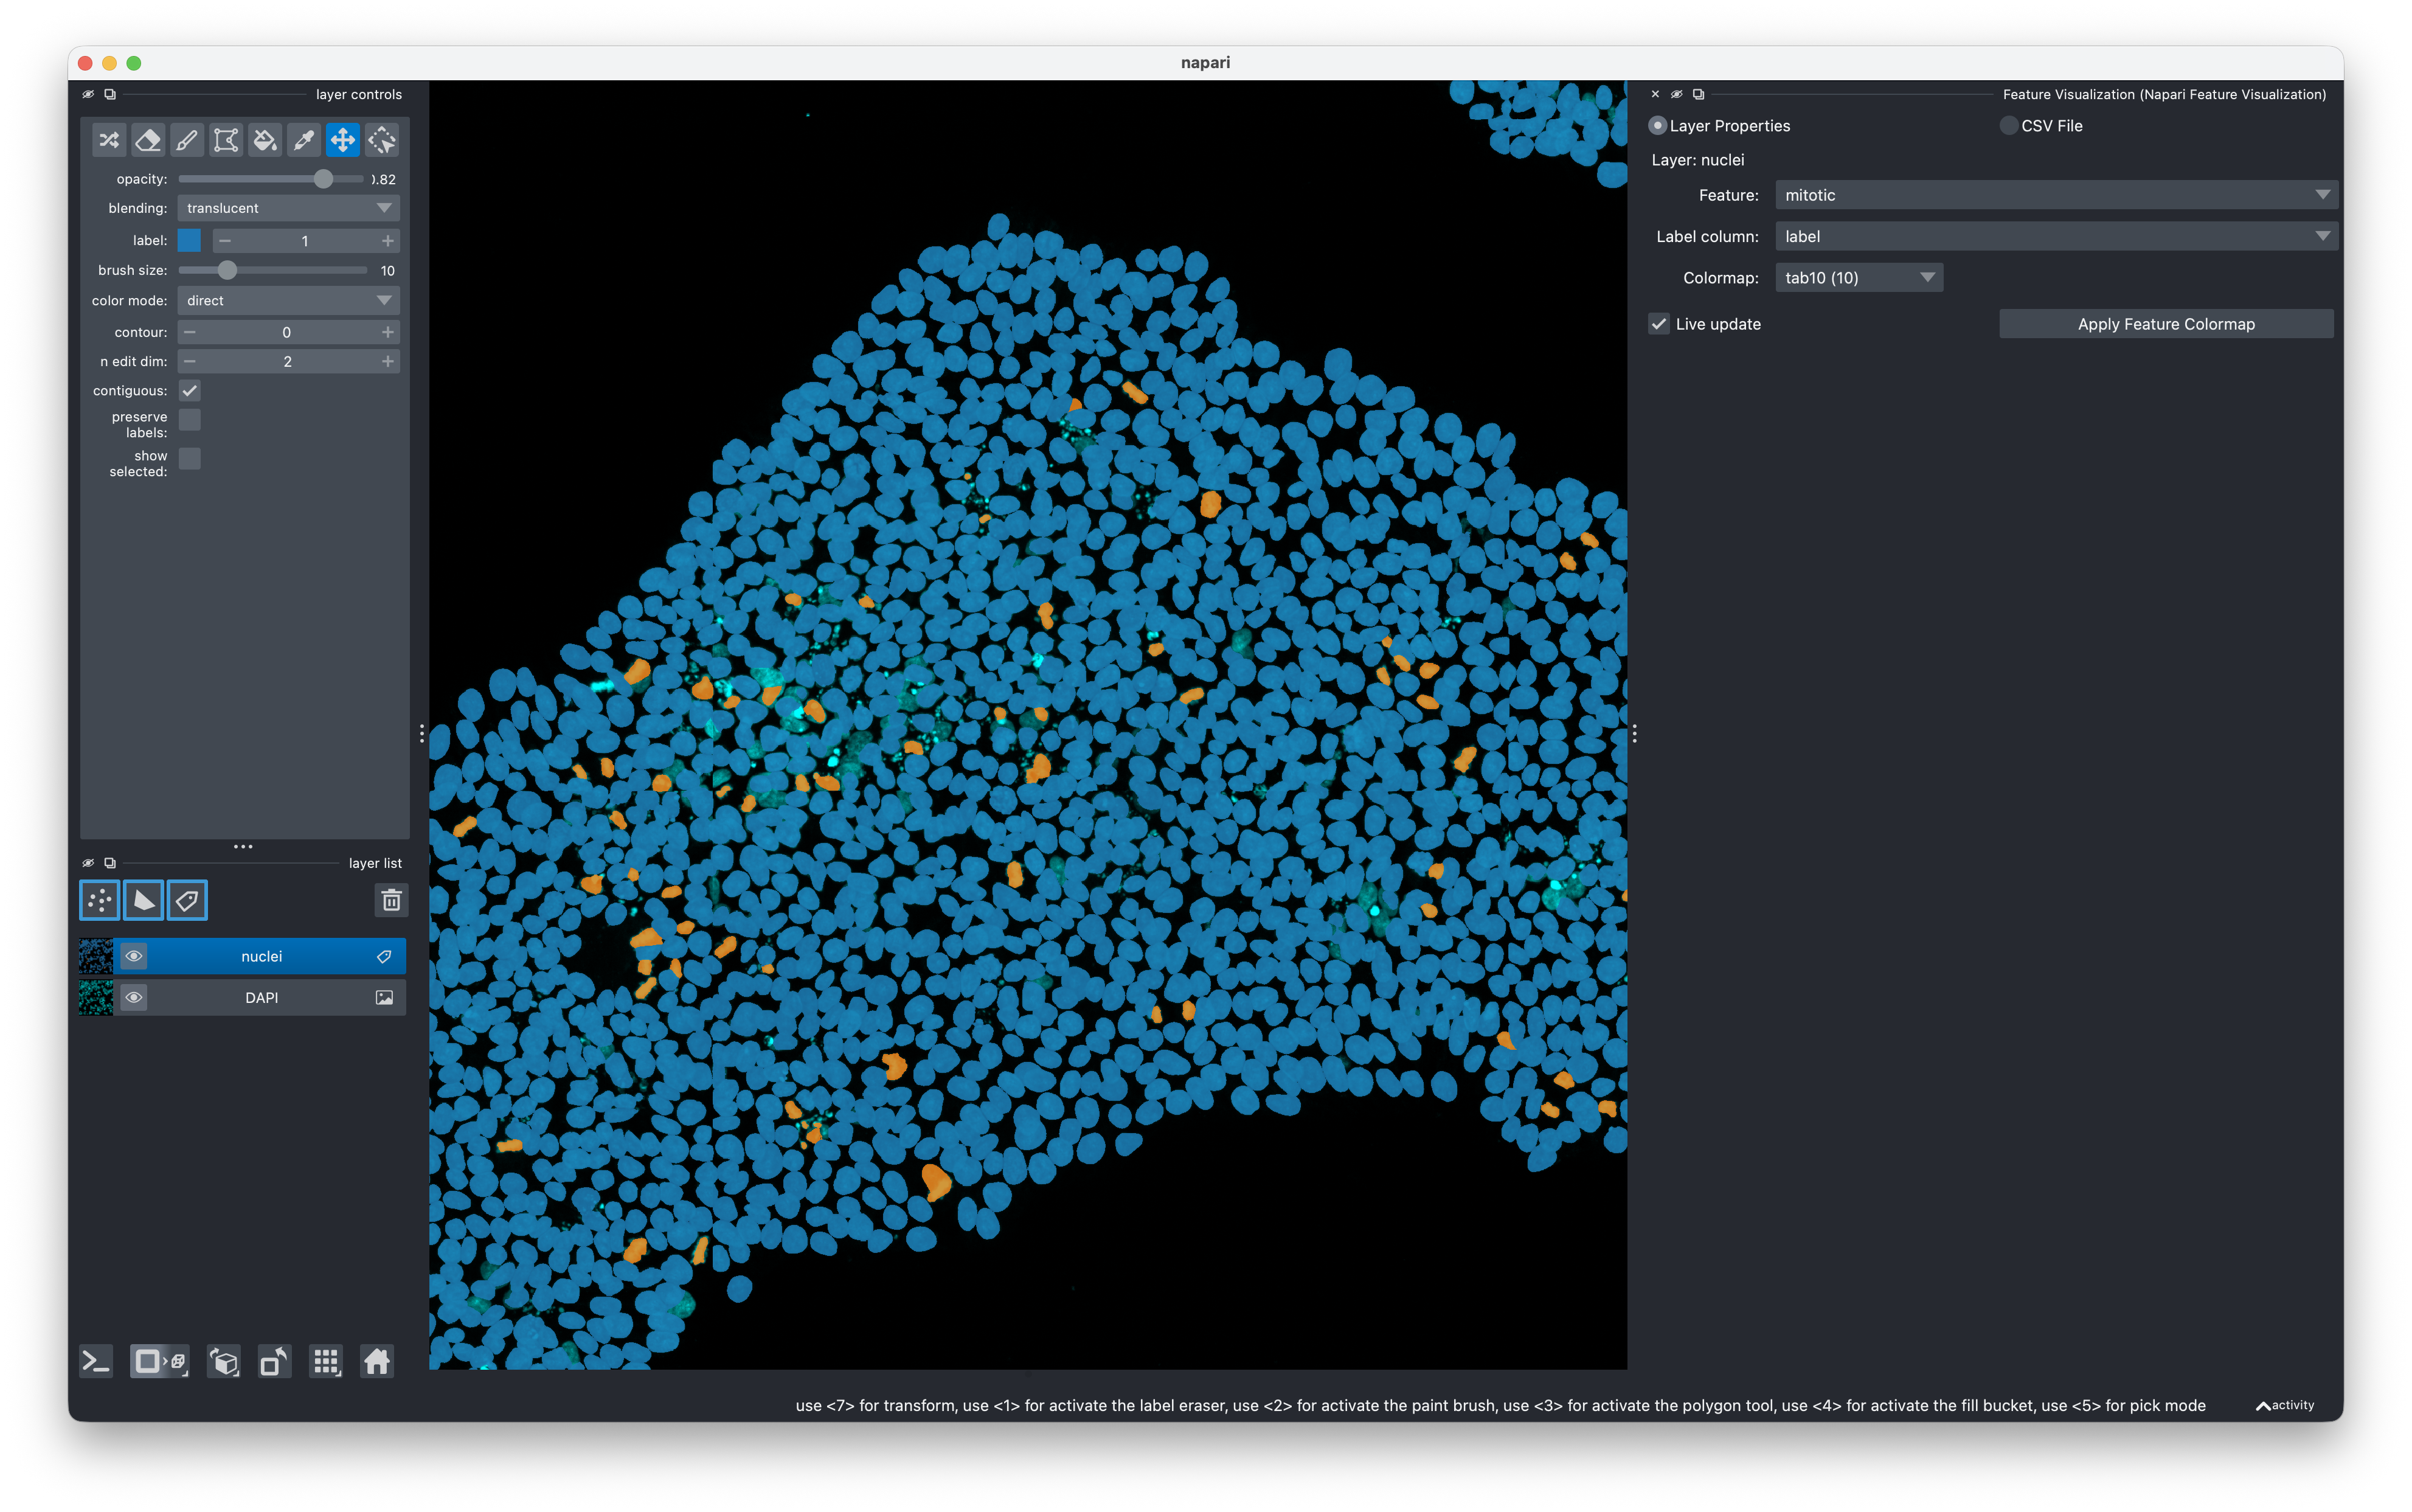Image resolution: width=2412 pixels, height=1512 pixels.
Task: Float the Feature Visualization panel
Action: coord(1698,94)
